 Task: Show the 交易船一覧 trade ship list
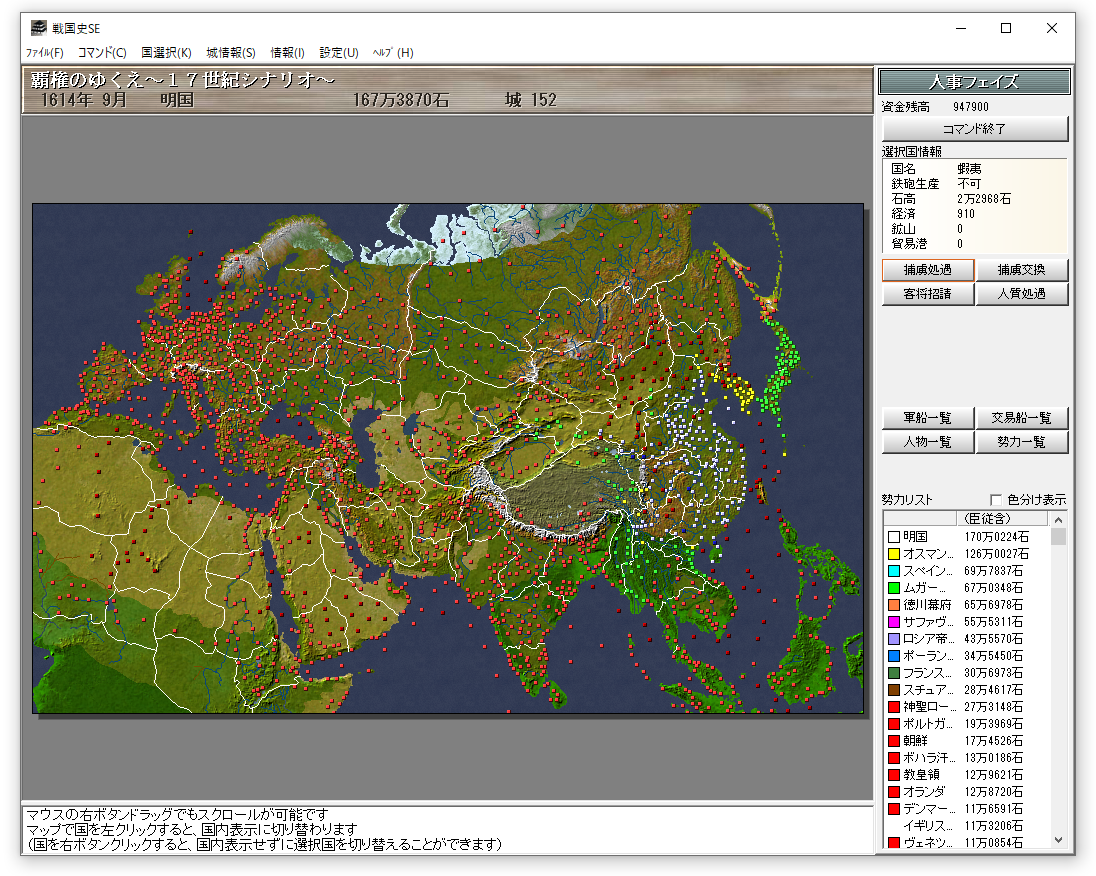click(1021, 418)
